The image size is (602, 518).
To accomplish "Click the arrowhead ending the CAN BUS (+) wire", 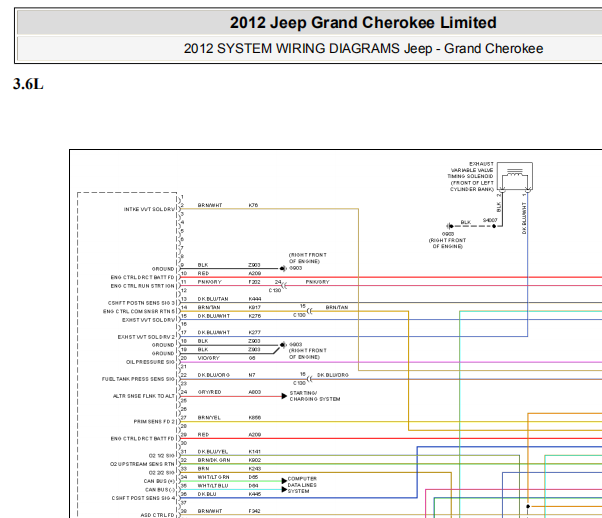I will 284,481.
